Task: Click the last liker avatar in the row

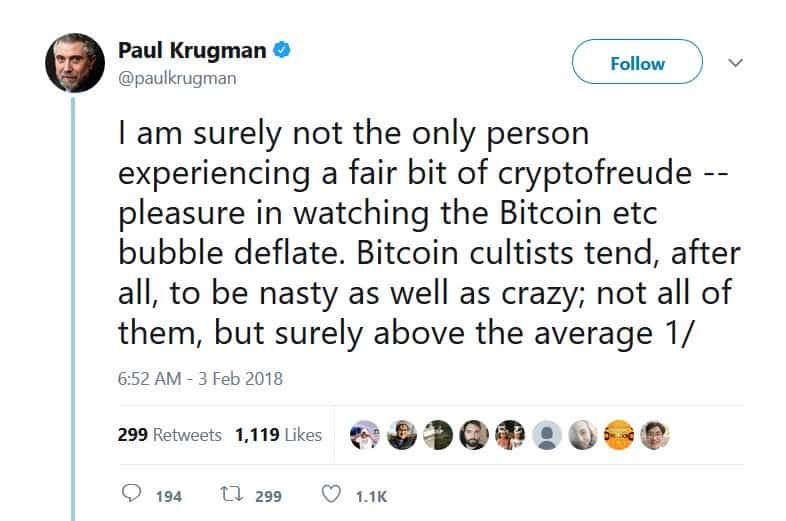Action: pos(654,434)
